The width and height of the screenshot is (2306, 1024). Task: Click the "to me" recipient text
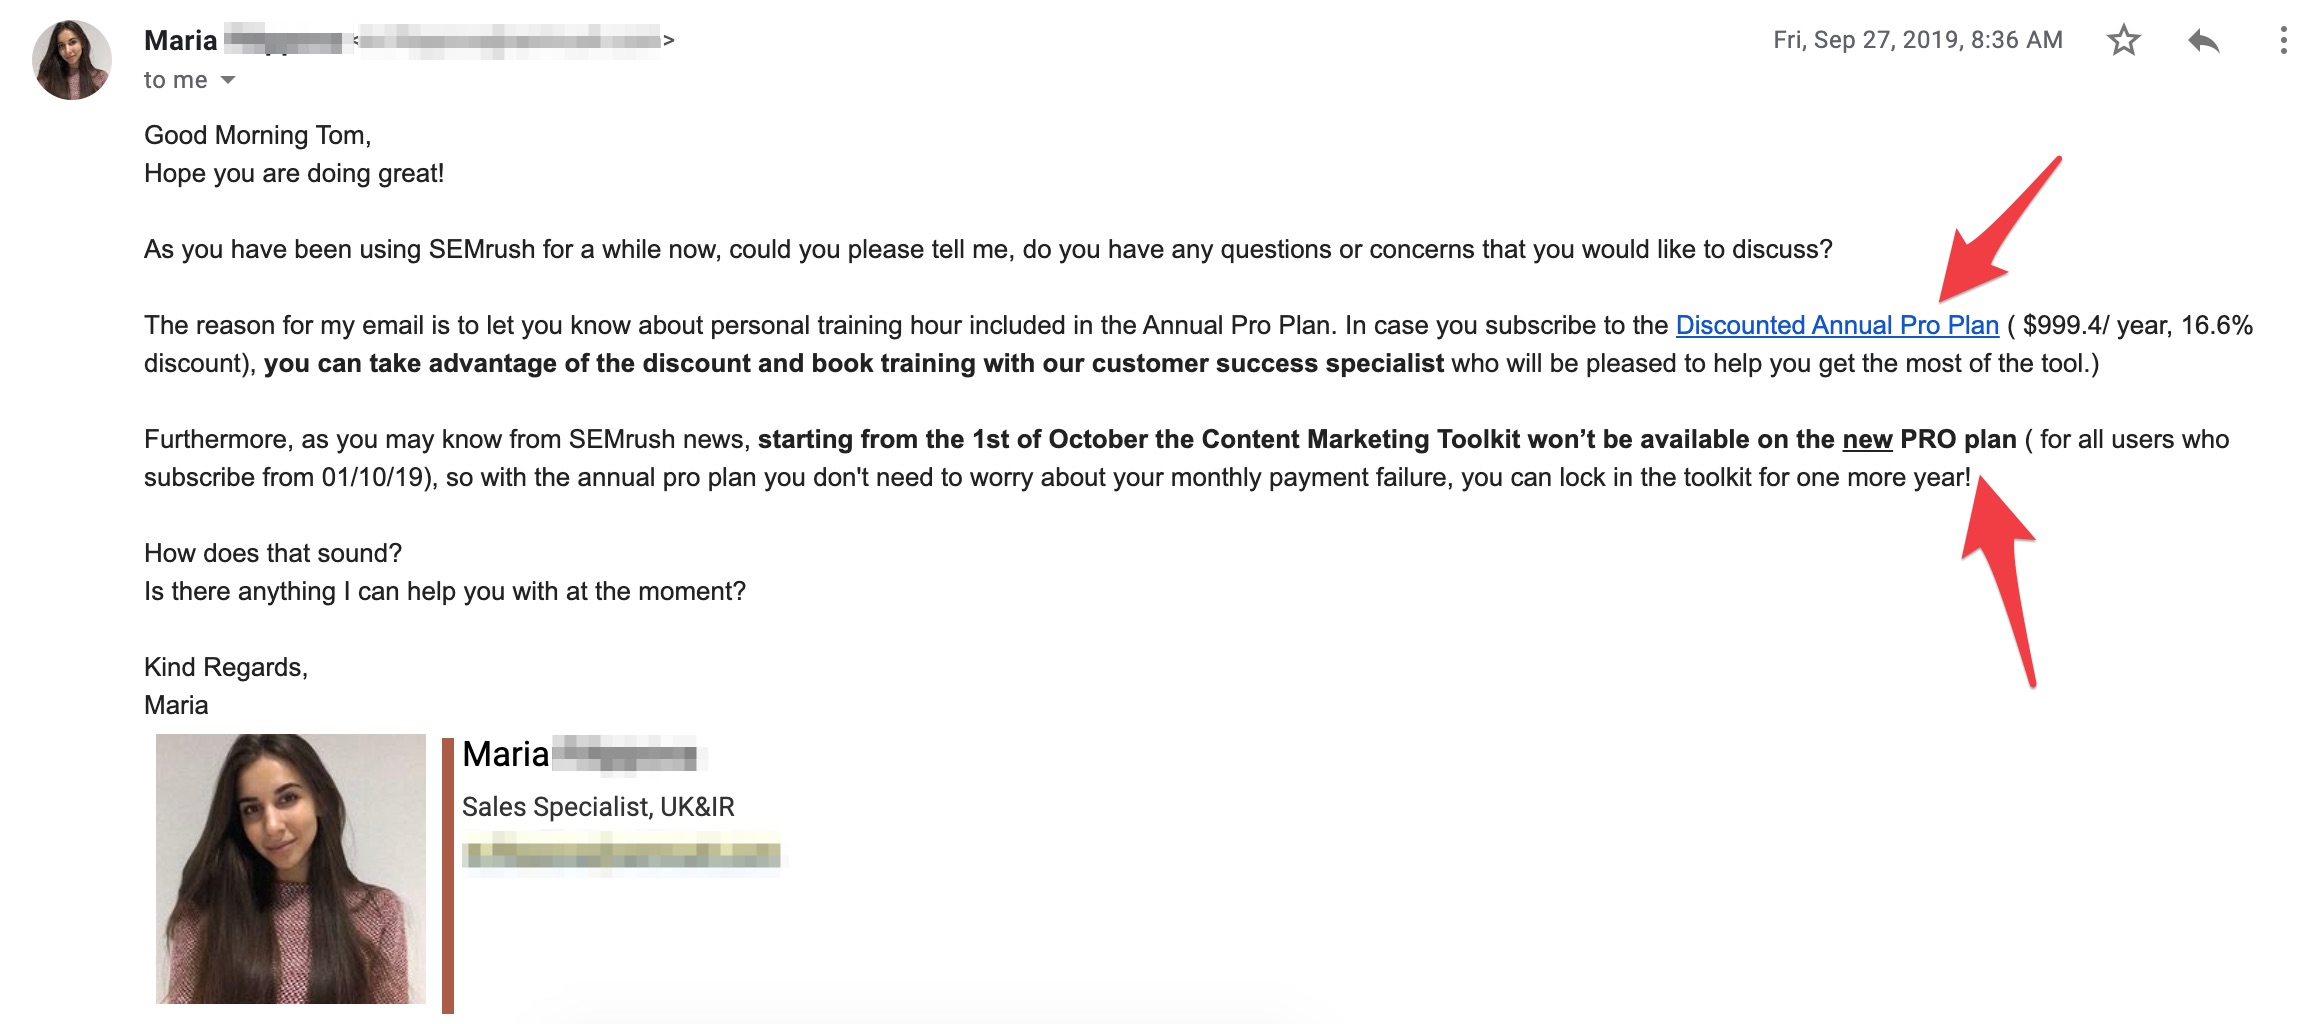pos(176,80)
